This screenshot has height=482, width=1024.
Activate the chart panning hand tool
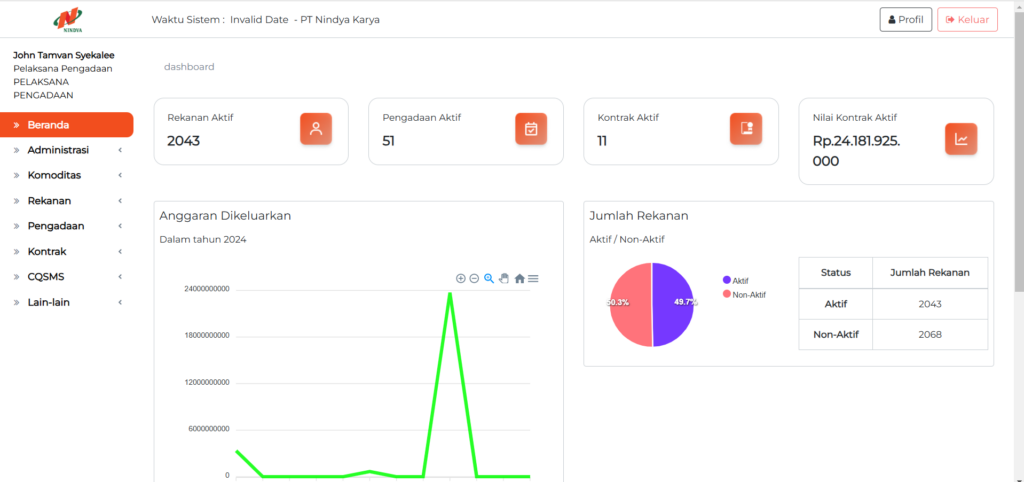coord(504,278)
